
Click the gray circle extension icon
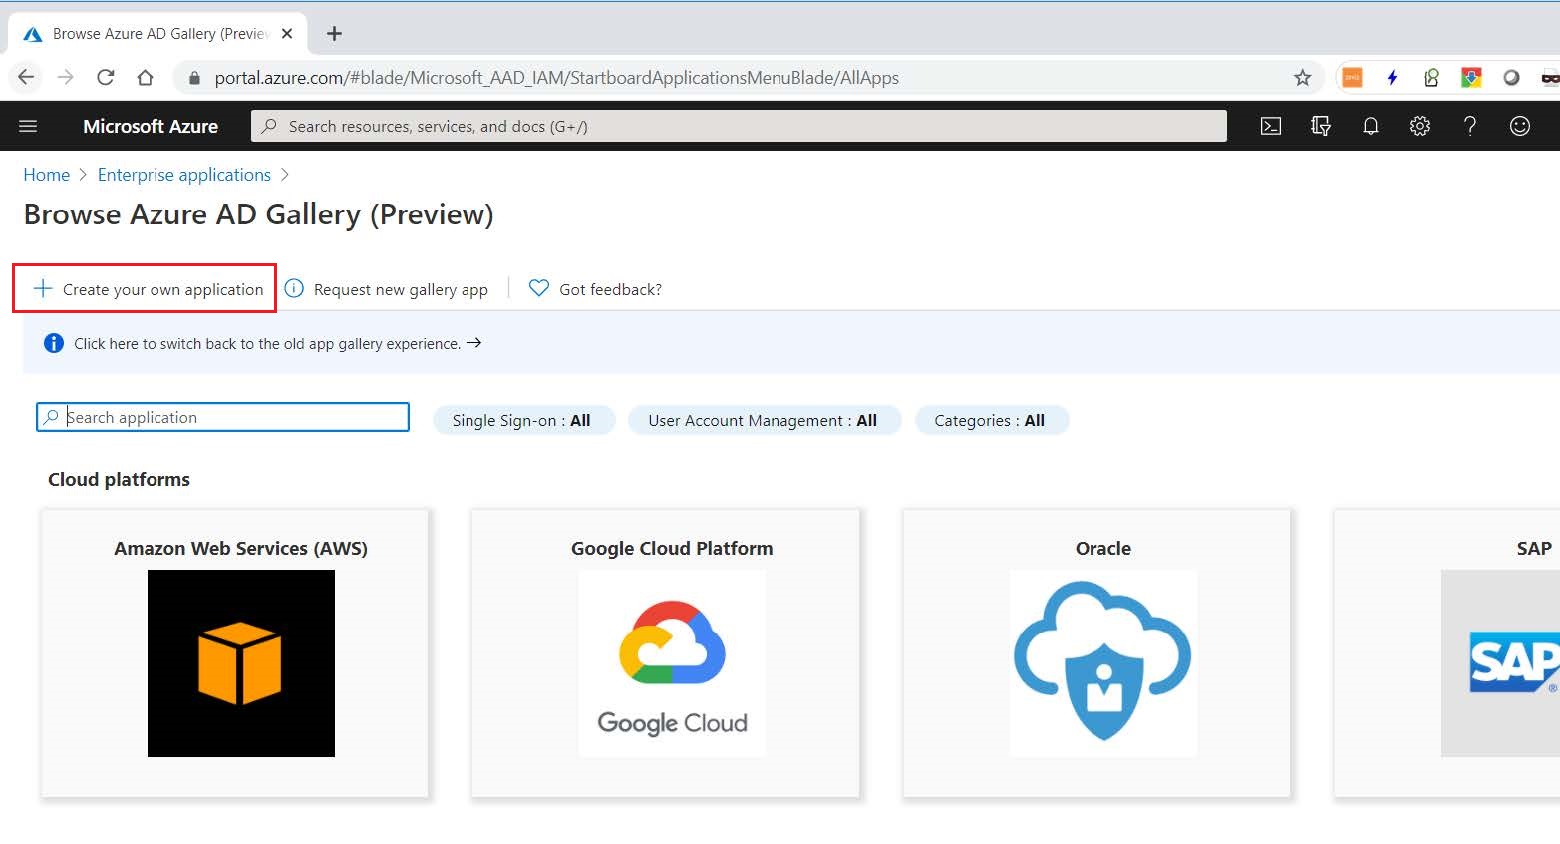point(1511,77)
